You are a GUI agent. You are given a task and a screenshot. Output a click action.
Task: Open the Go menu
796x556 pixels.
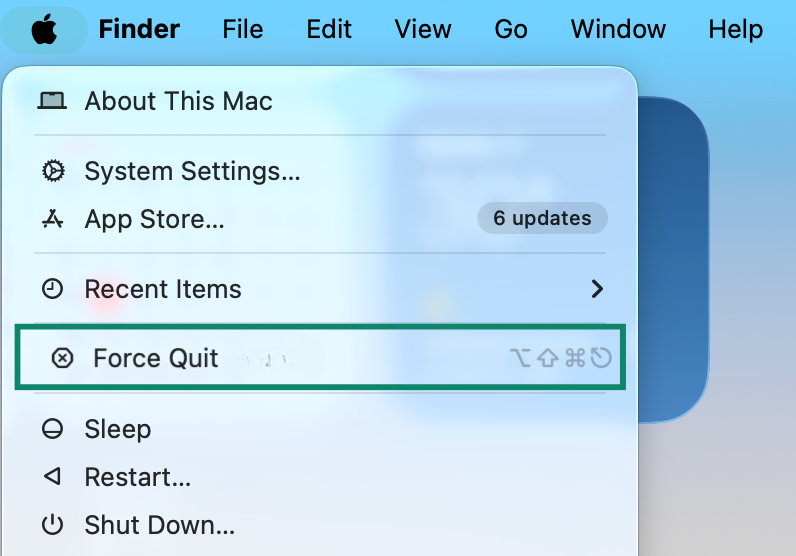click(x=511, y=29)
